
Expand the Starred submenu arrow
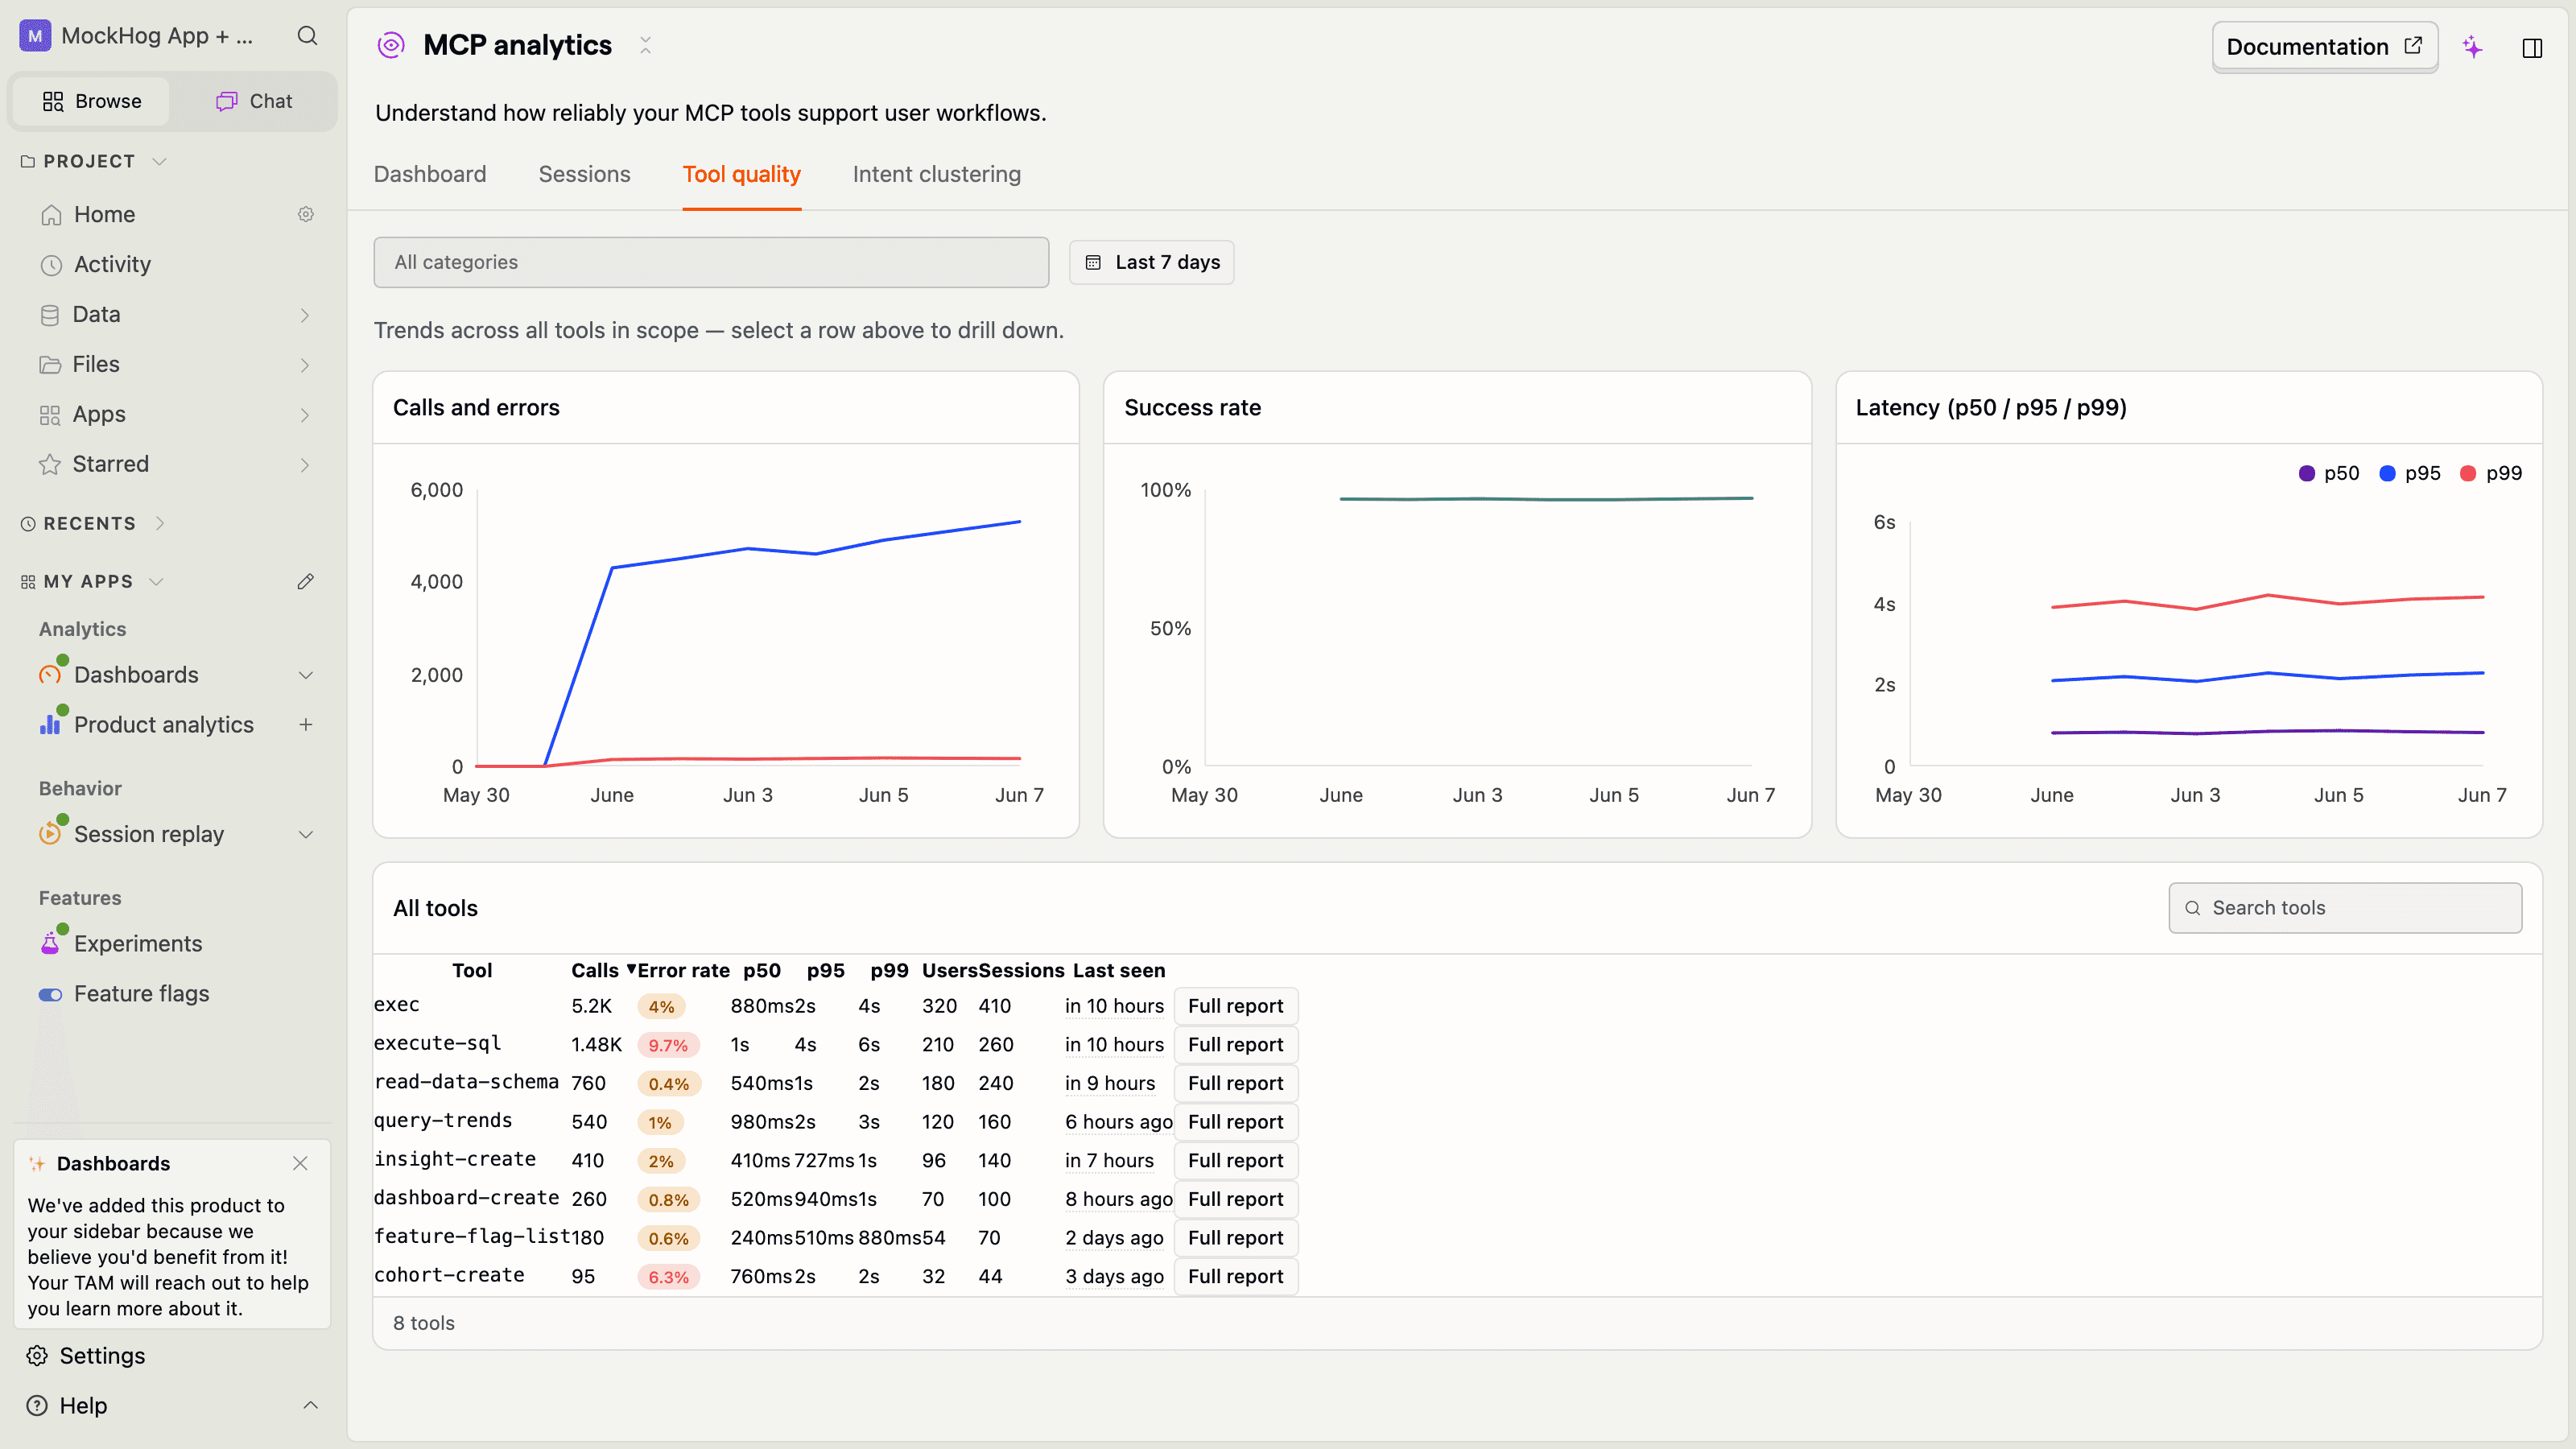[305, 465]
